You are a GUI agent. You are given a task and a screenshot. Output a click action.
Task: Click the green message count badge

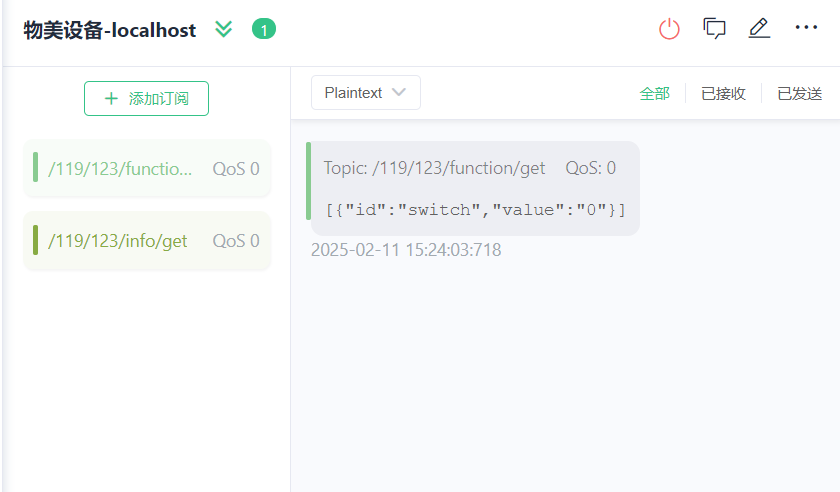(x=263, y=30)
